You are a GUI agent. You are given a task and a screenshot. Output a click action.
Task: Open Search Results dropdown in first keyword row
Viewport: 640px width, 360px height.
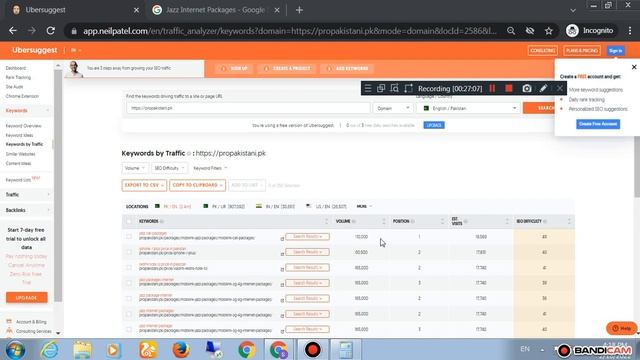click(307, 237)
